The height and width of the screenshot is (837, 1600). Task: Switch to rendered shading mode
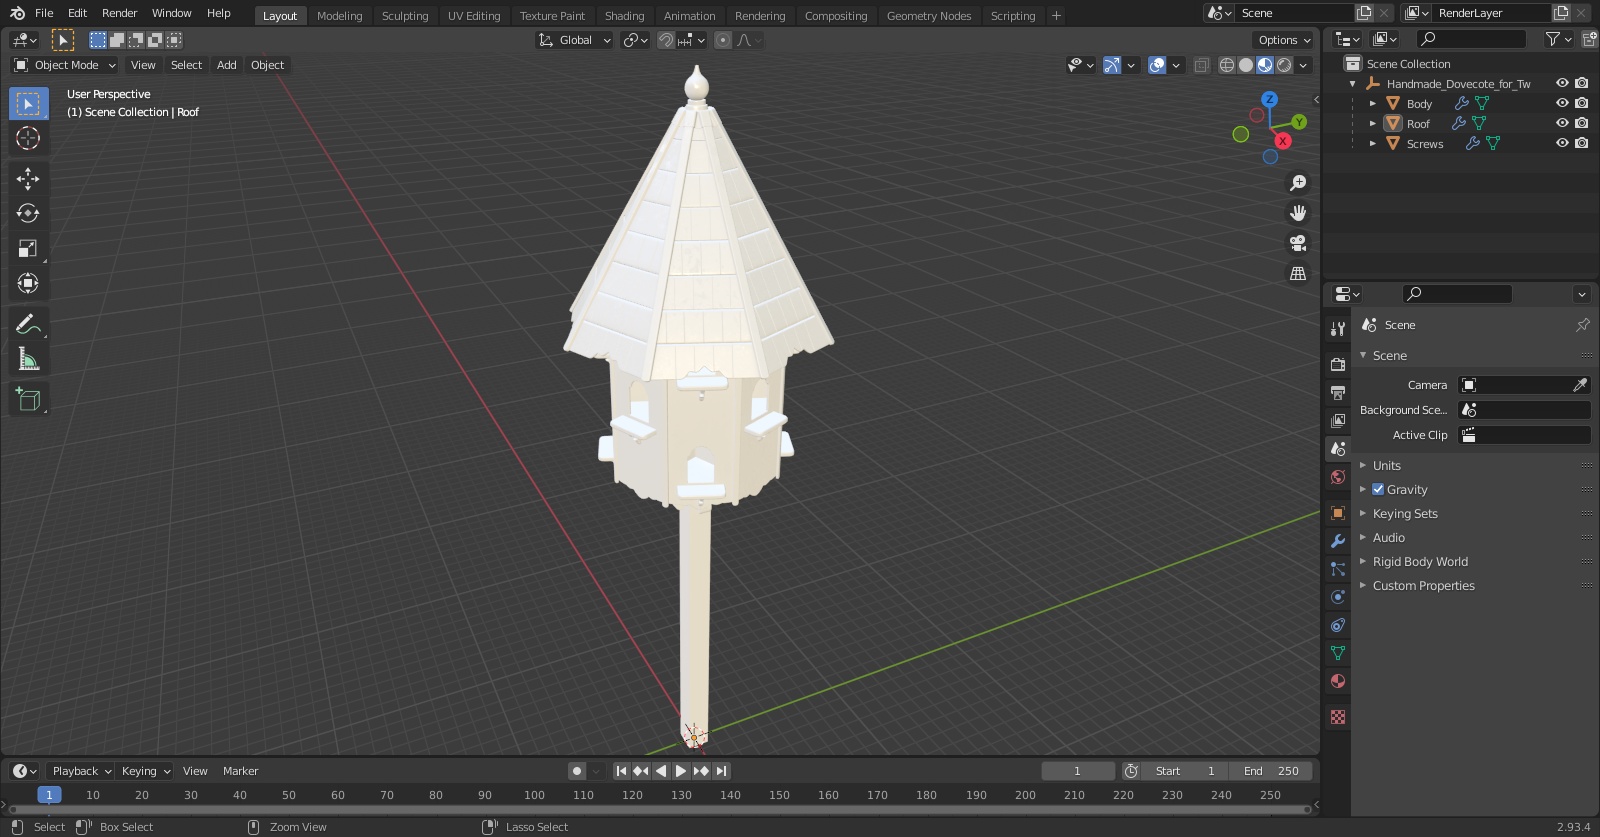pos(1284,65)
